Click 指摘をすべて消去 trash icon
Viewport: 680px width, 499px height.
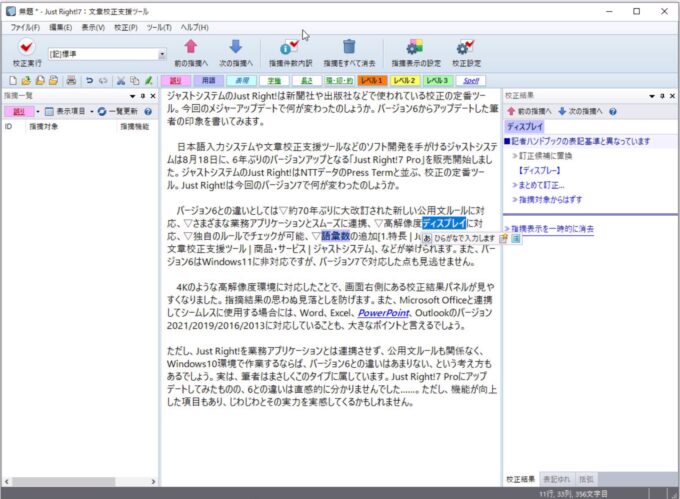click(x=349, y=53)
